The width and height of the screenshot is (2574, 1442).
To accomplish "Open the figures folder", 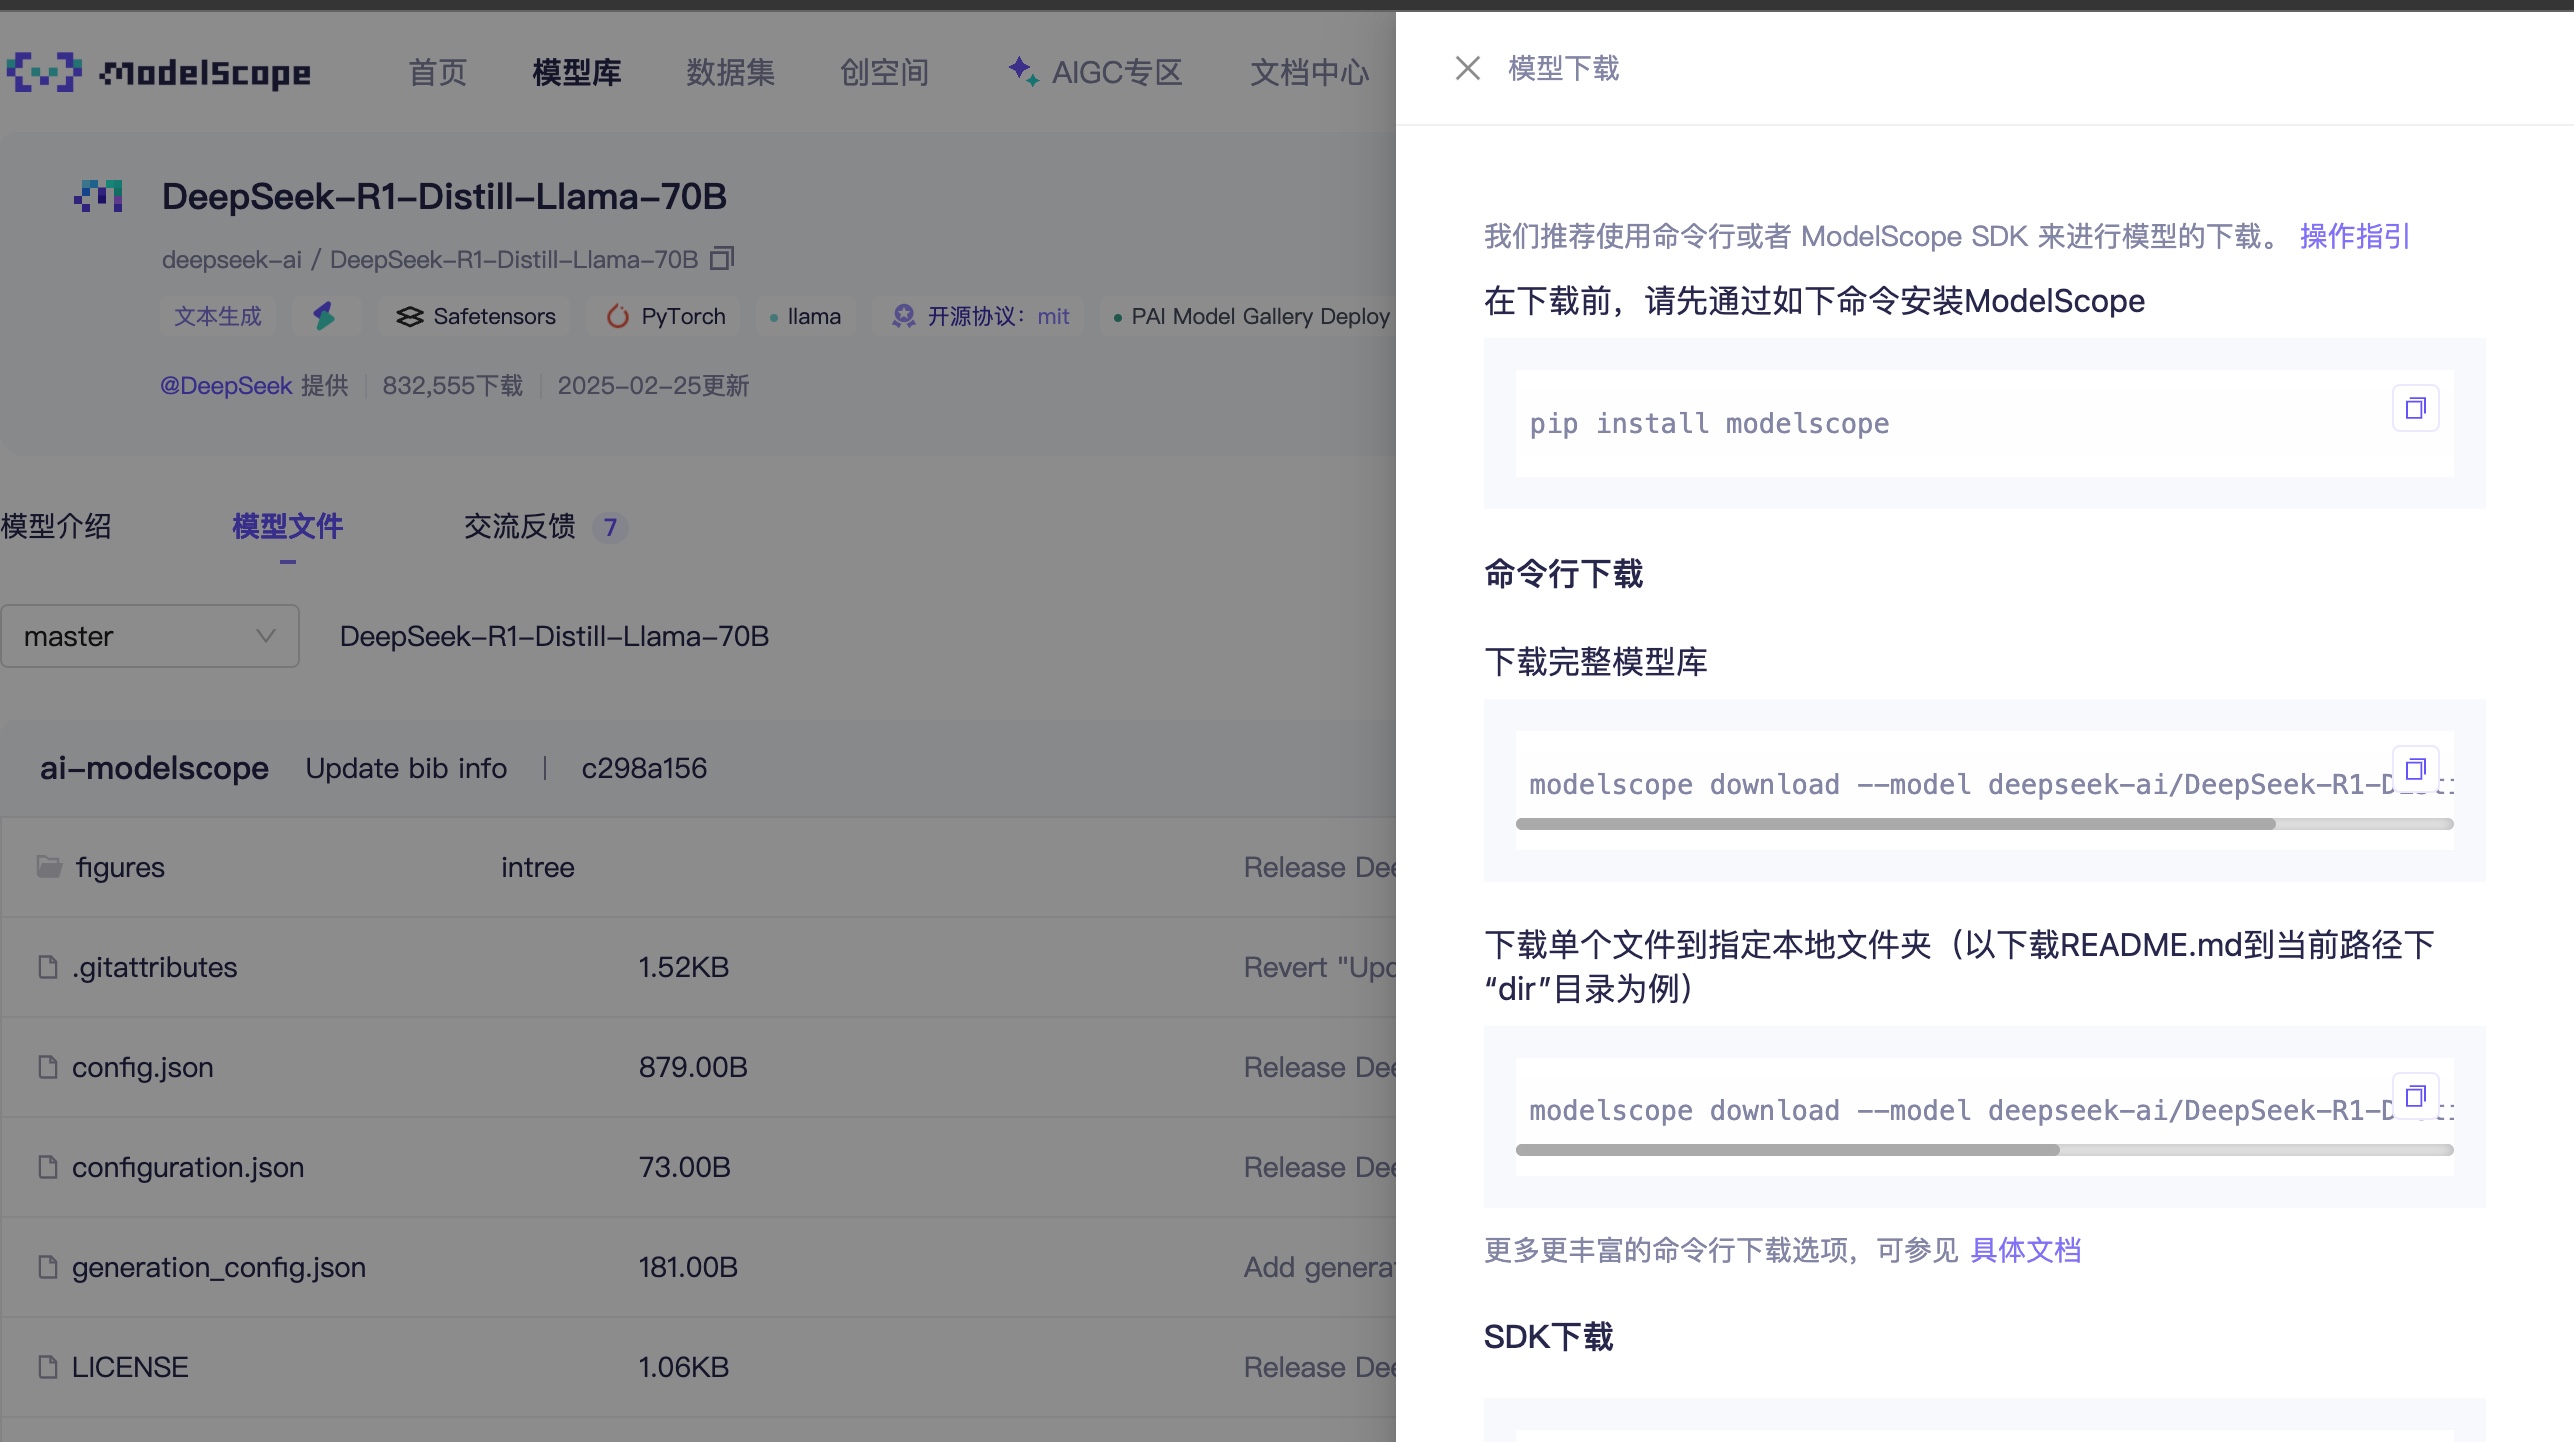I will [x=120, y=867].
